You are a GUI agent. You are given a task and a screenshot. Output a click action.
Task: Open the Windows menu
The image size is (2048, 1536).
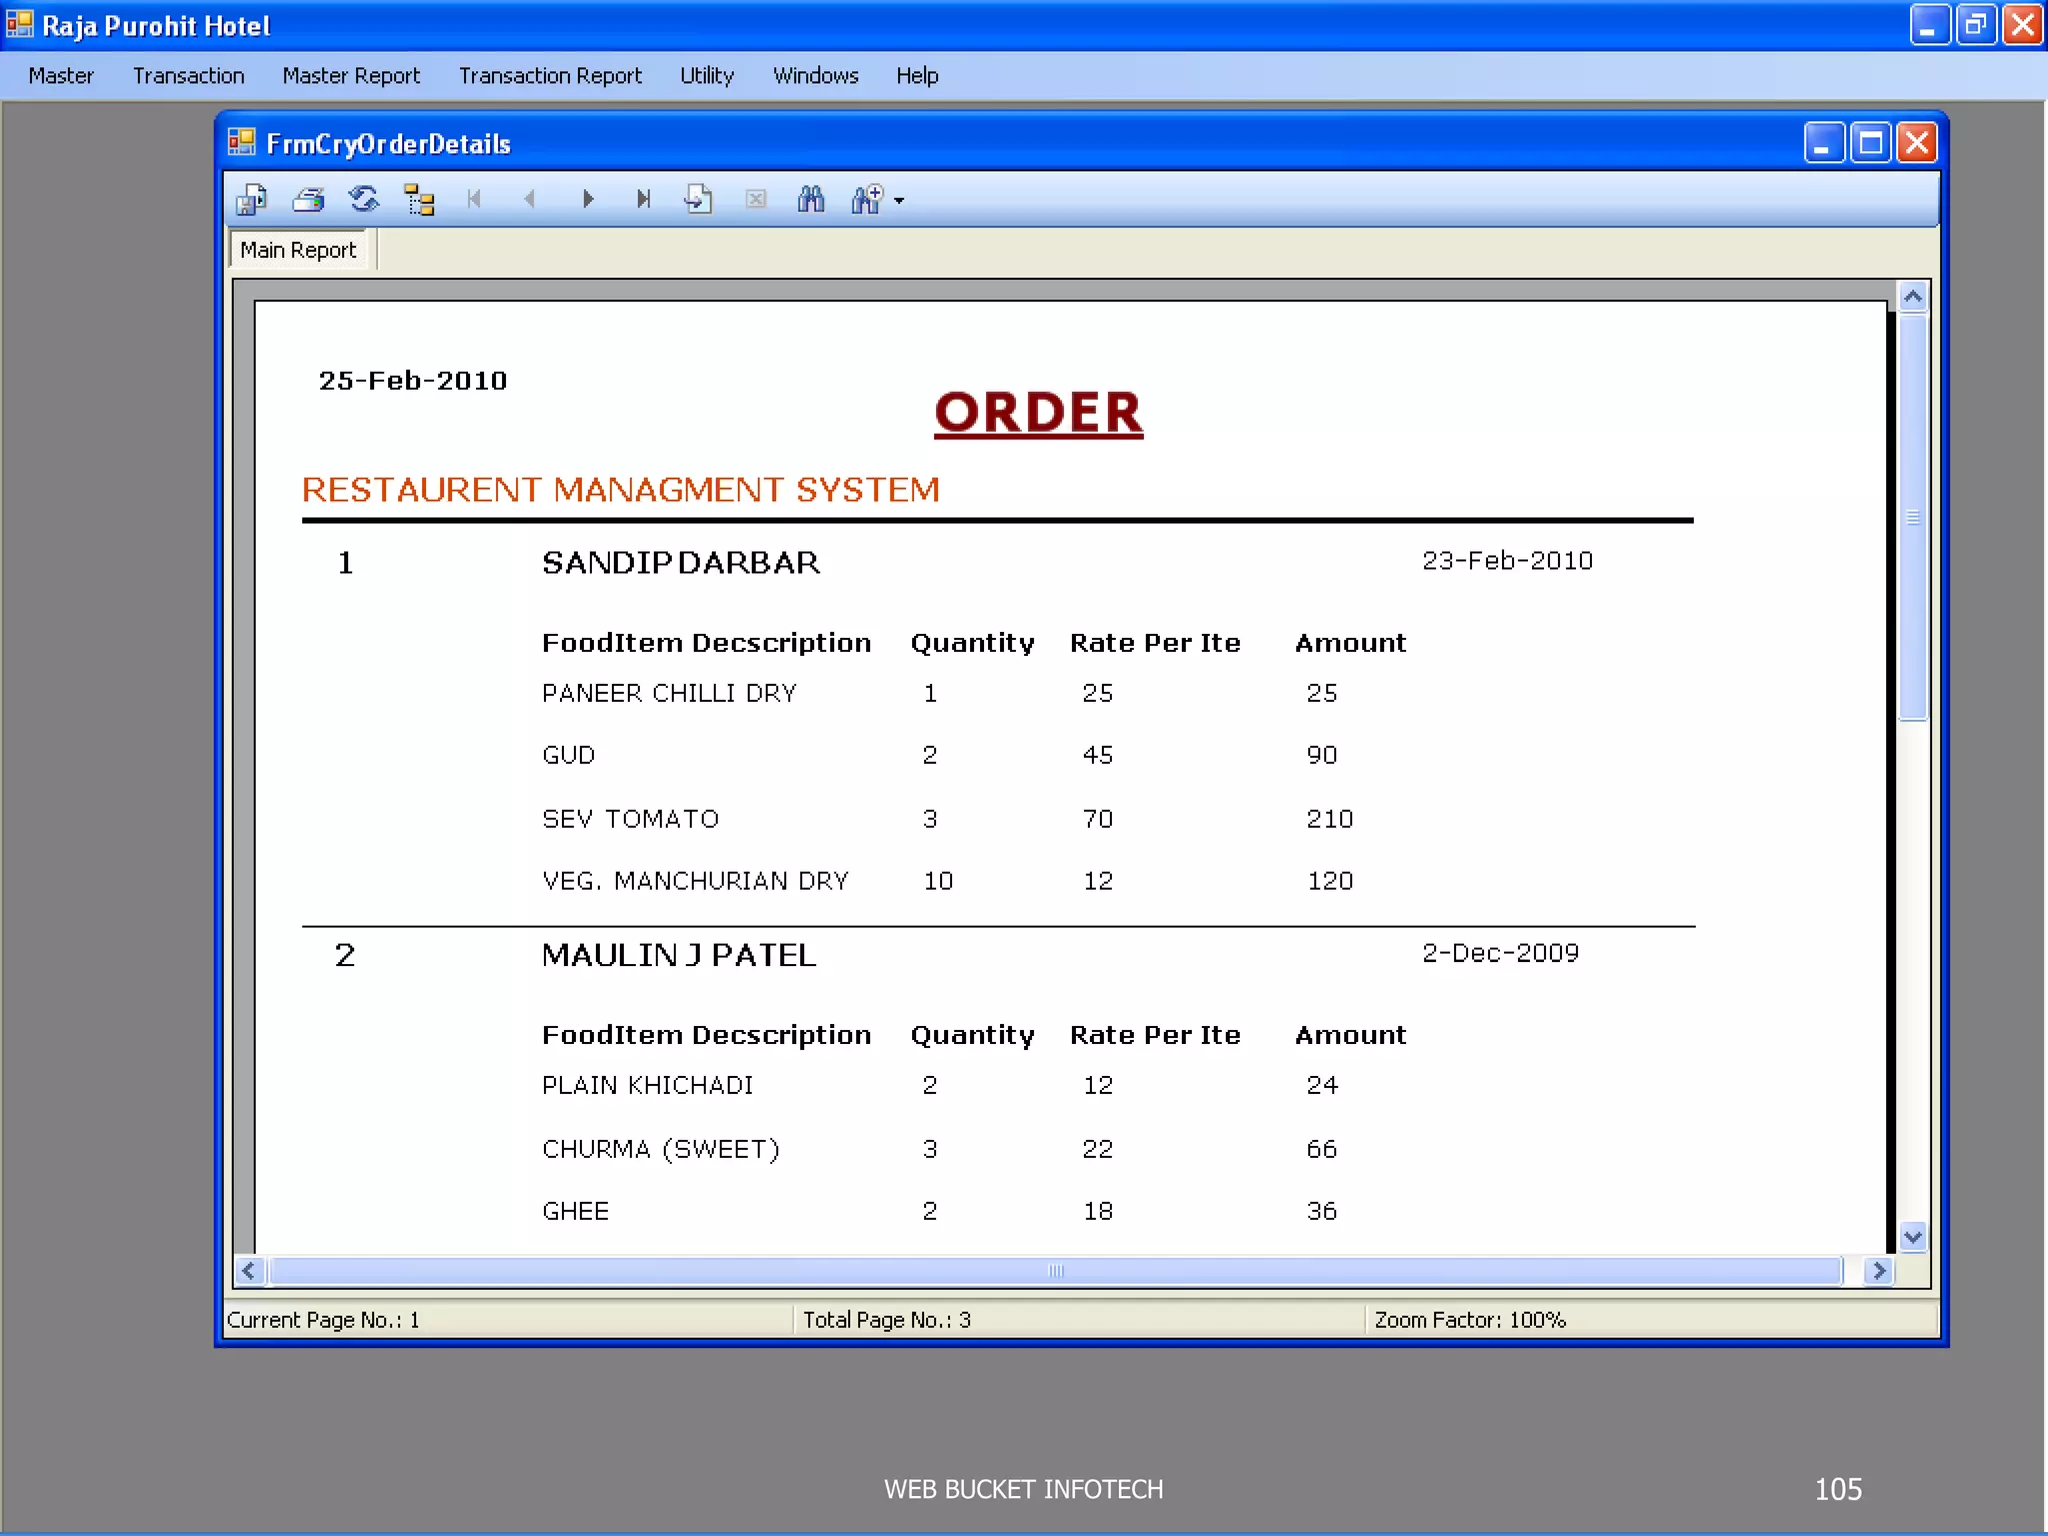pyautogui.click(x=815, y=76)
